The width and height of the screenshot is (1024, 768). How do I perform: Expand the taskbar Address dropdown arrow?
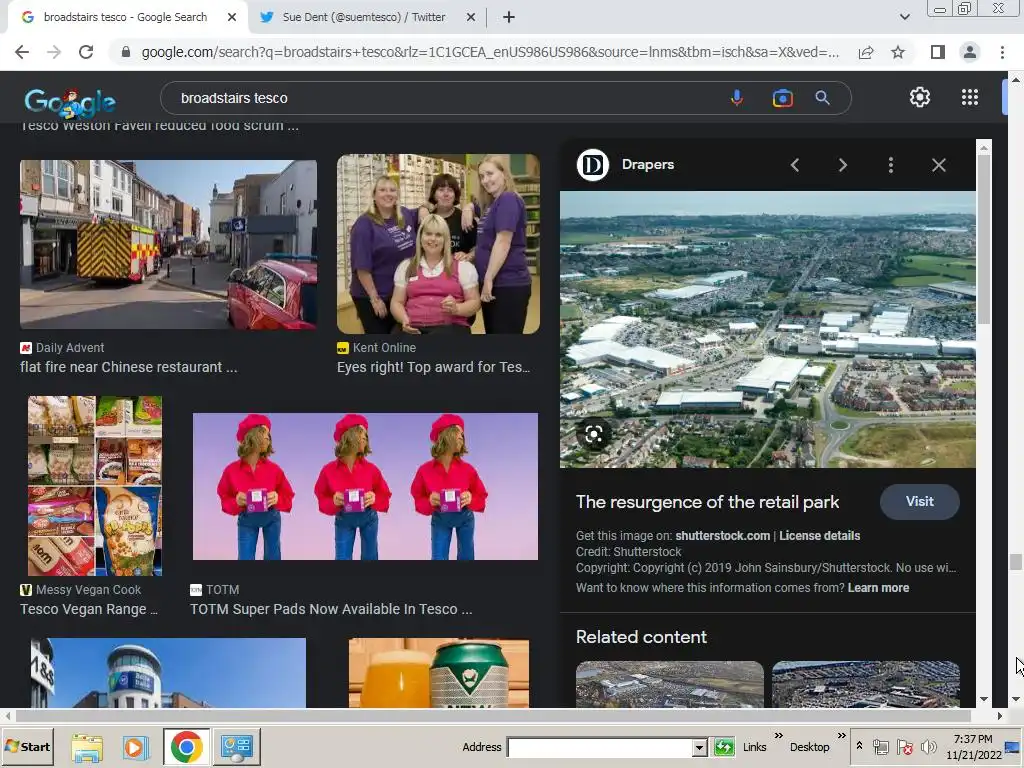coord(699,747)
